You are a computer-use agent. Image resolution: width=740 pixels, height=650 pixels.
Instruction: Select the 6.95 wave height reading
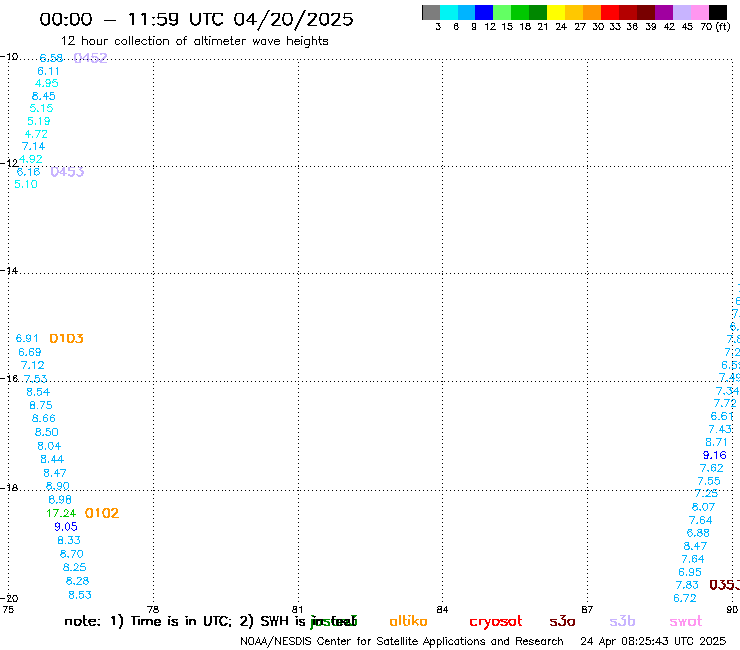[x=690, y=572]
